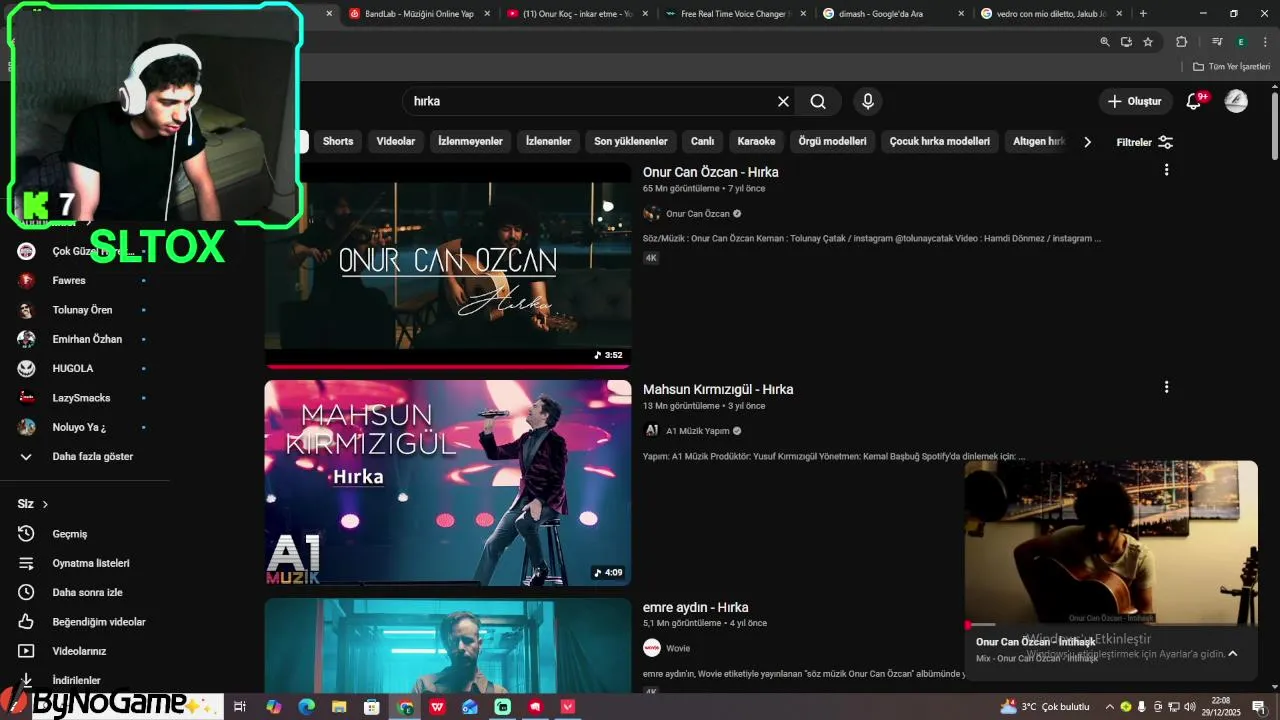Play the Mahsun Kırmızıgül Hırka thumbnail

pos(448,483)
